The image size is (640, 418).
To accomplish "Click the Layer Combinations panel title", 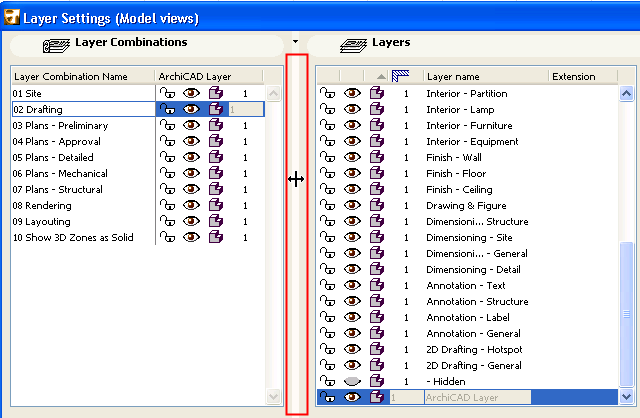I will coord(131,42).
